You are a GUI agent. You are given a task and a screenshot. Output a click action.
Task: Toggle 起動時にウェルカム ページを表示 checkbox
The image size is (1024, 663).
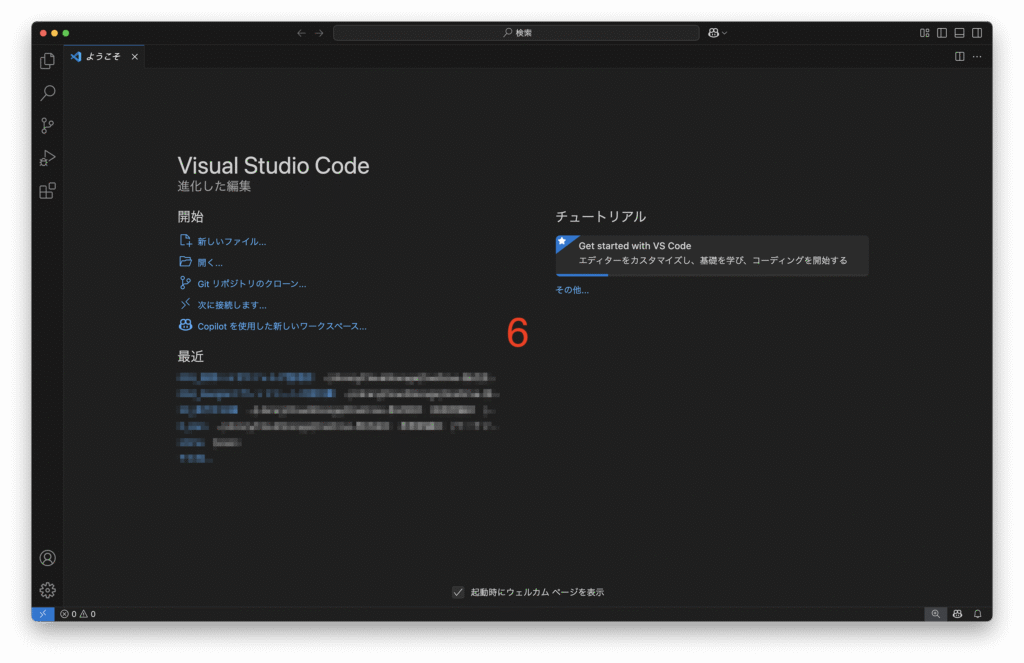click(458, 592)
